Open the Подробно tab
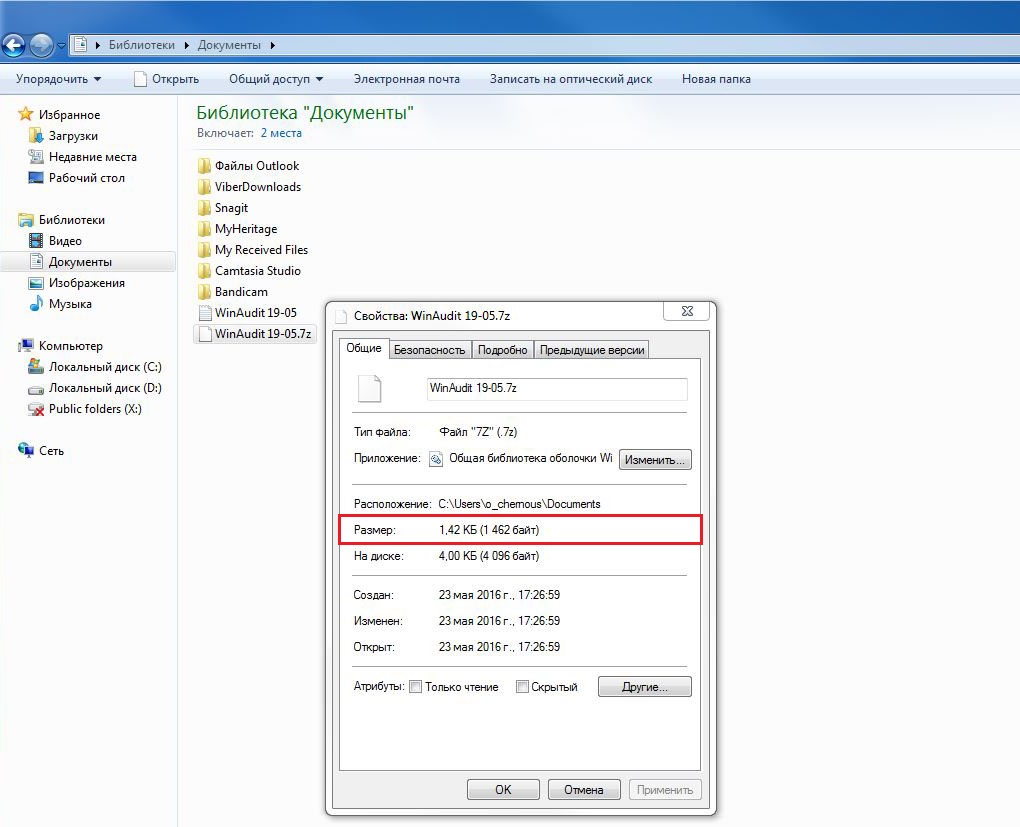 pos(502,350)
